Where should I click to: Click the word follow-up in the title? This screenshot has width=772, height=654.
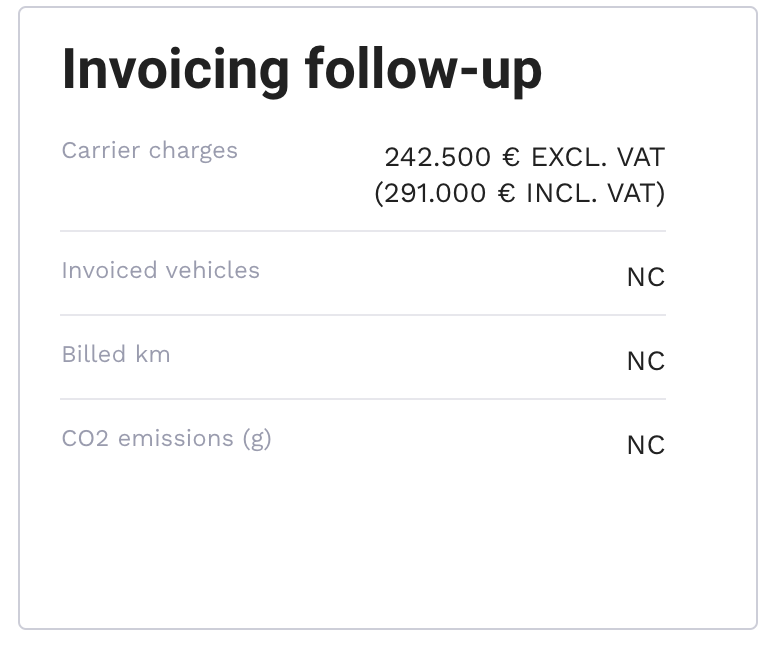coord(423,70)
